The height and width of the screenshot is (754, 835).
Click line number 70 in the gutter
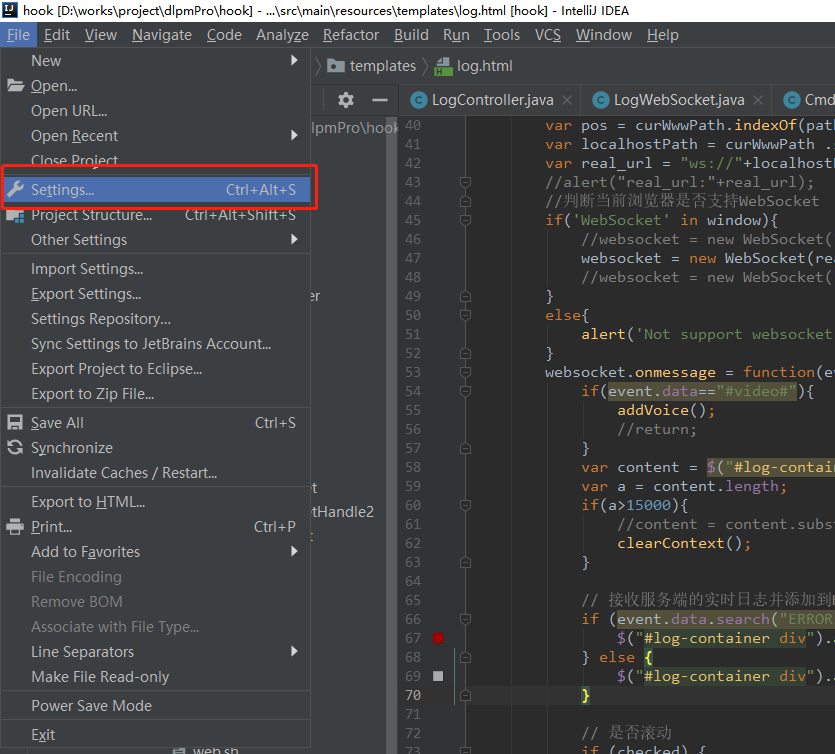coord(413,695)
